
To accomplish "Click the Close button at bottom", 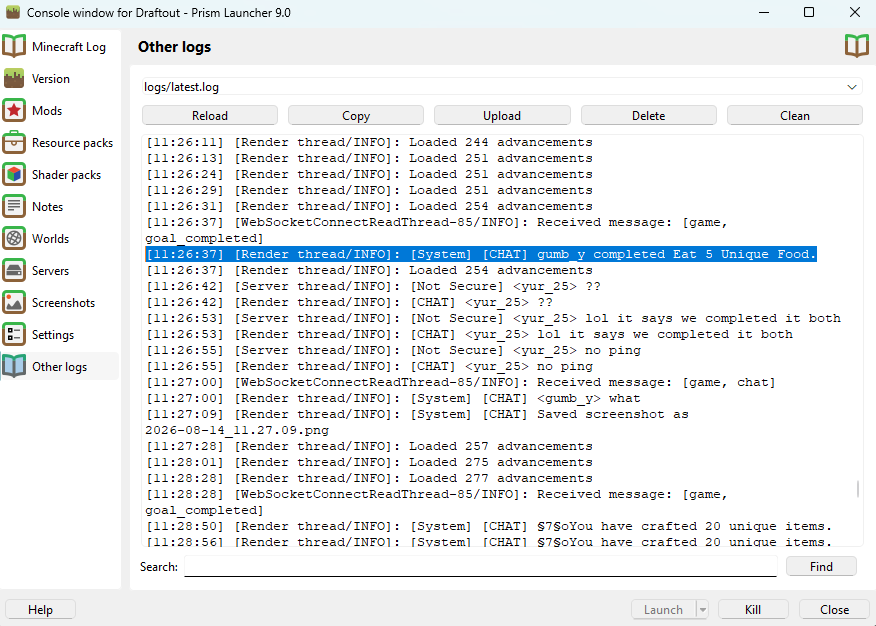I will click(x=834, y=609).
